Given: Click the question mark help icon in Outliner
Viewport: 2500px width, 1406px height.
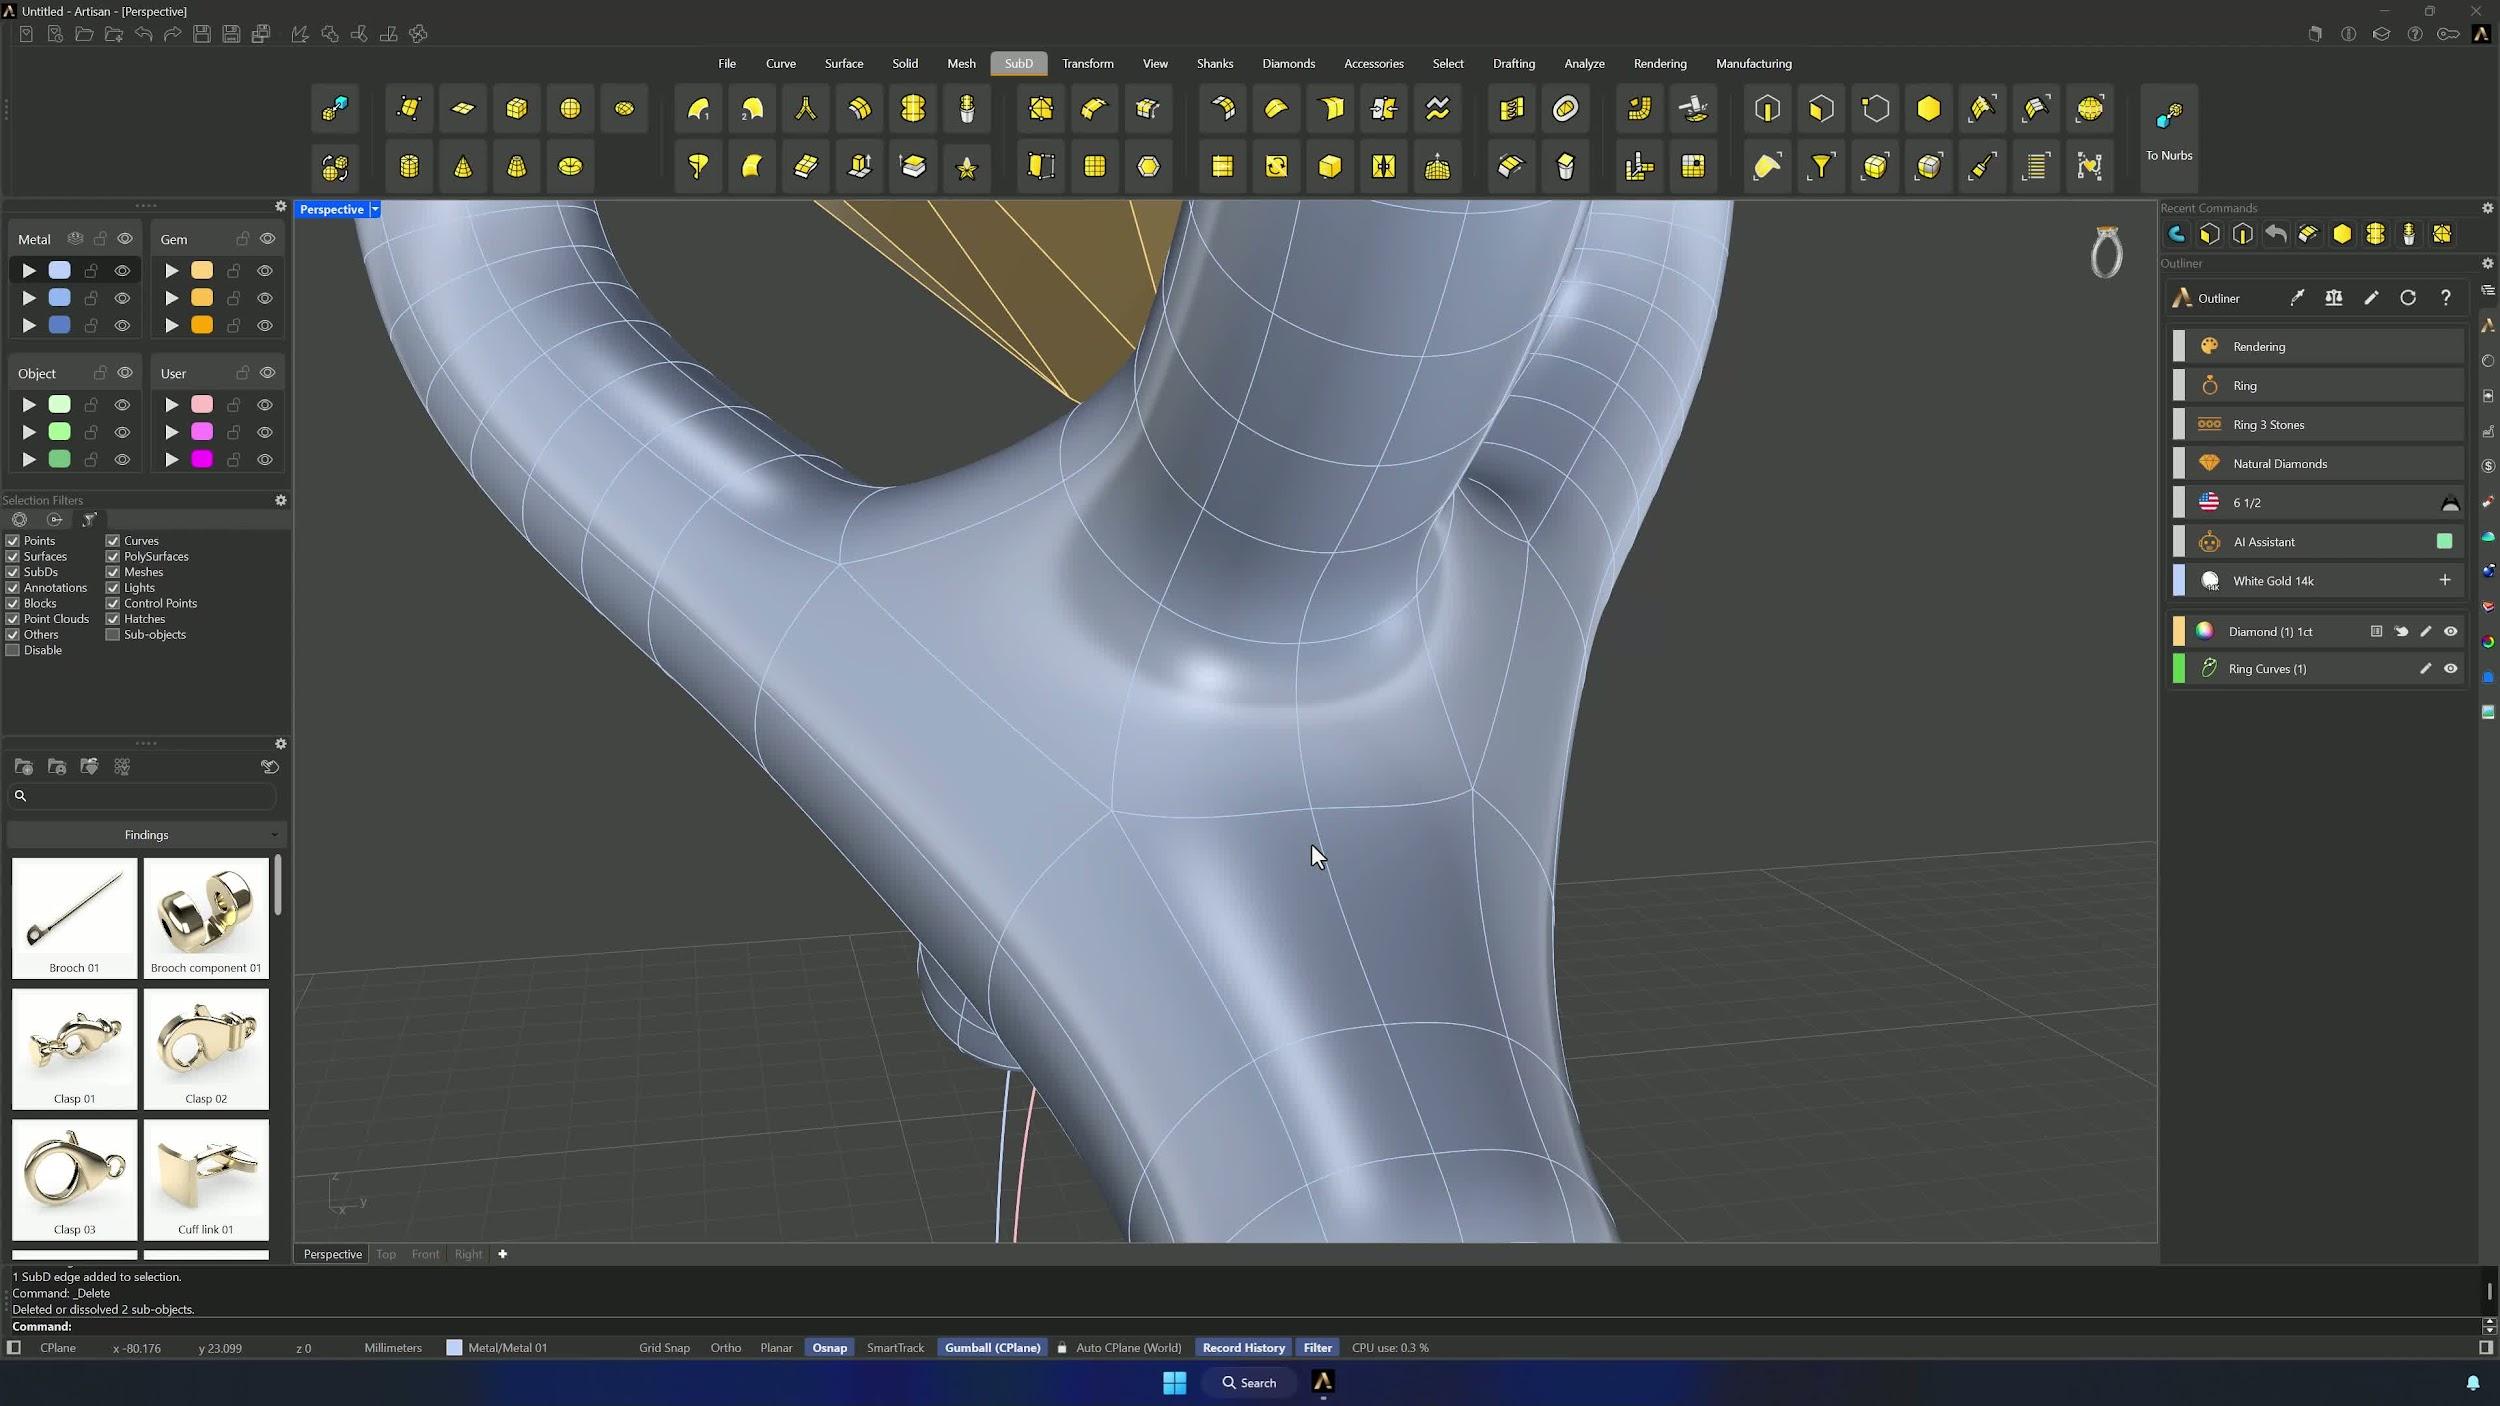Looking at the screenshot, I should click(2445, 298).
